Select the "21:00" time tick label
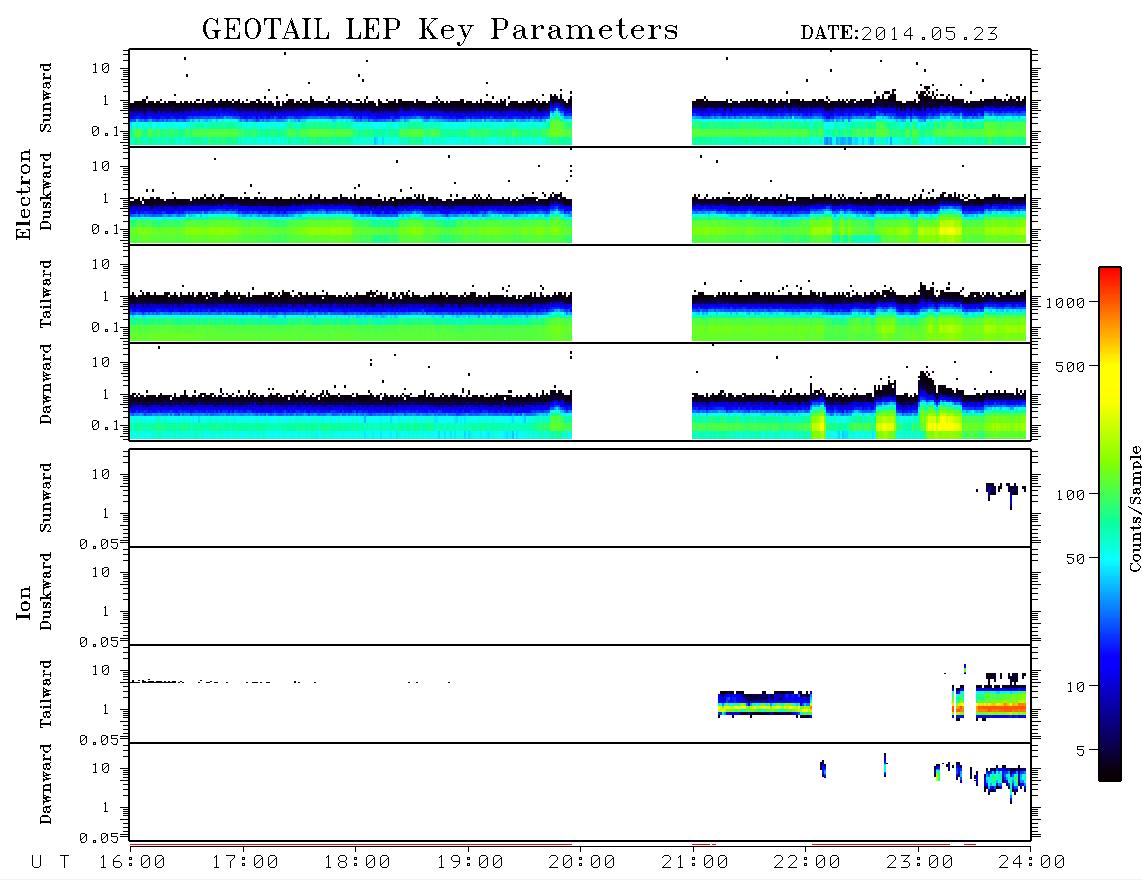This screenshot has width=1142, height=880. coord(695,863)
